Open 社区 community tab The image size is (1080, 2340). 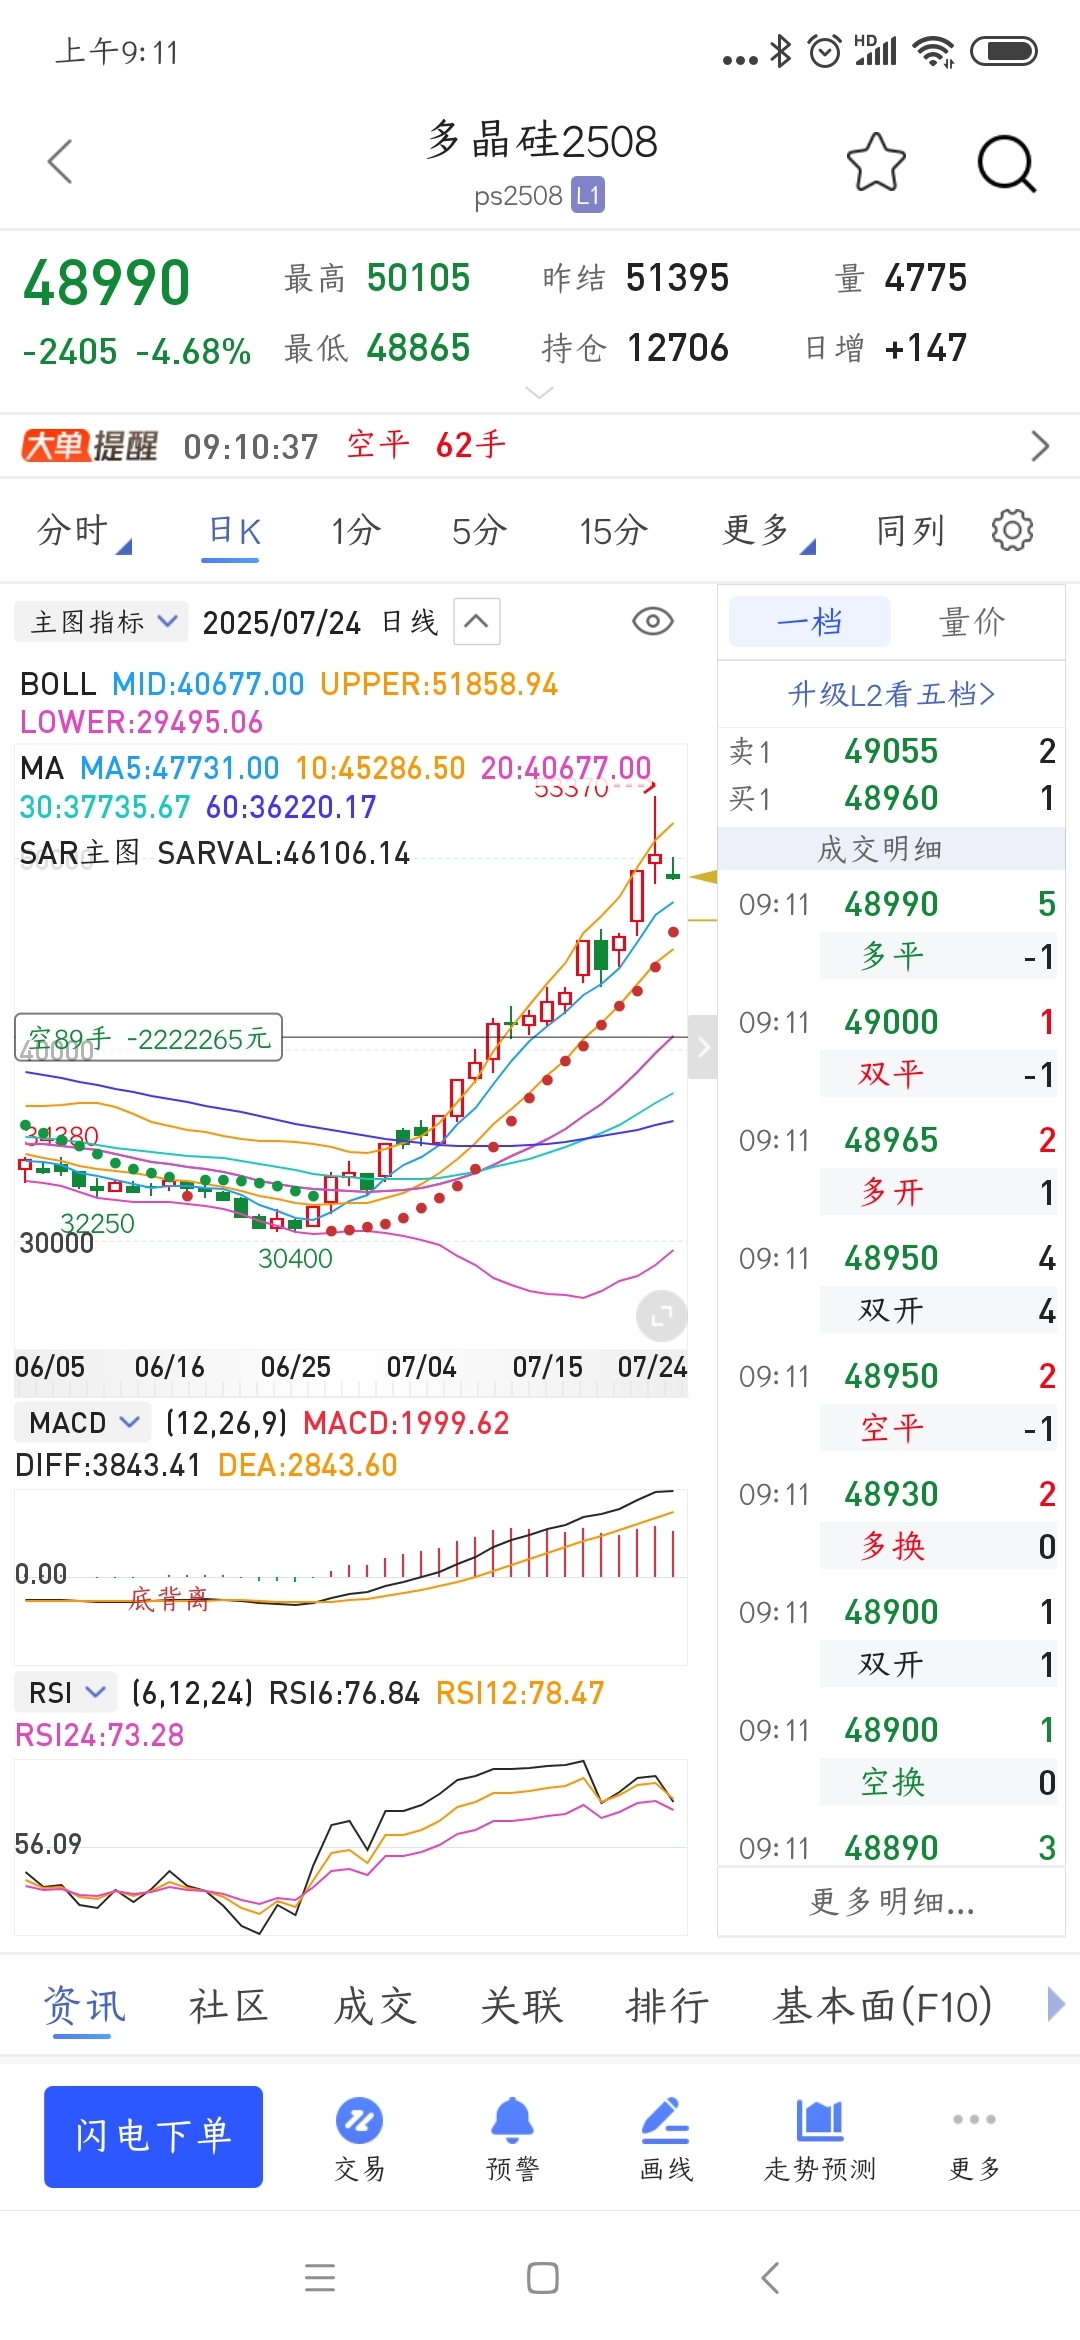(229, 2005)
